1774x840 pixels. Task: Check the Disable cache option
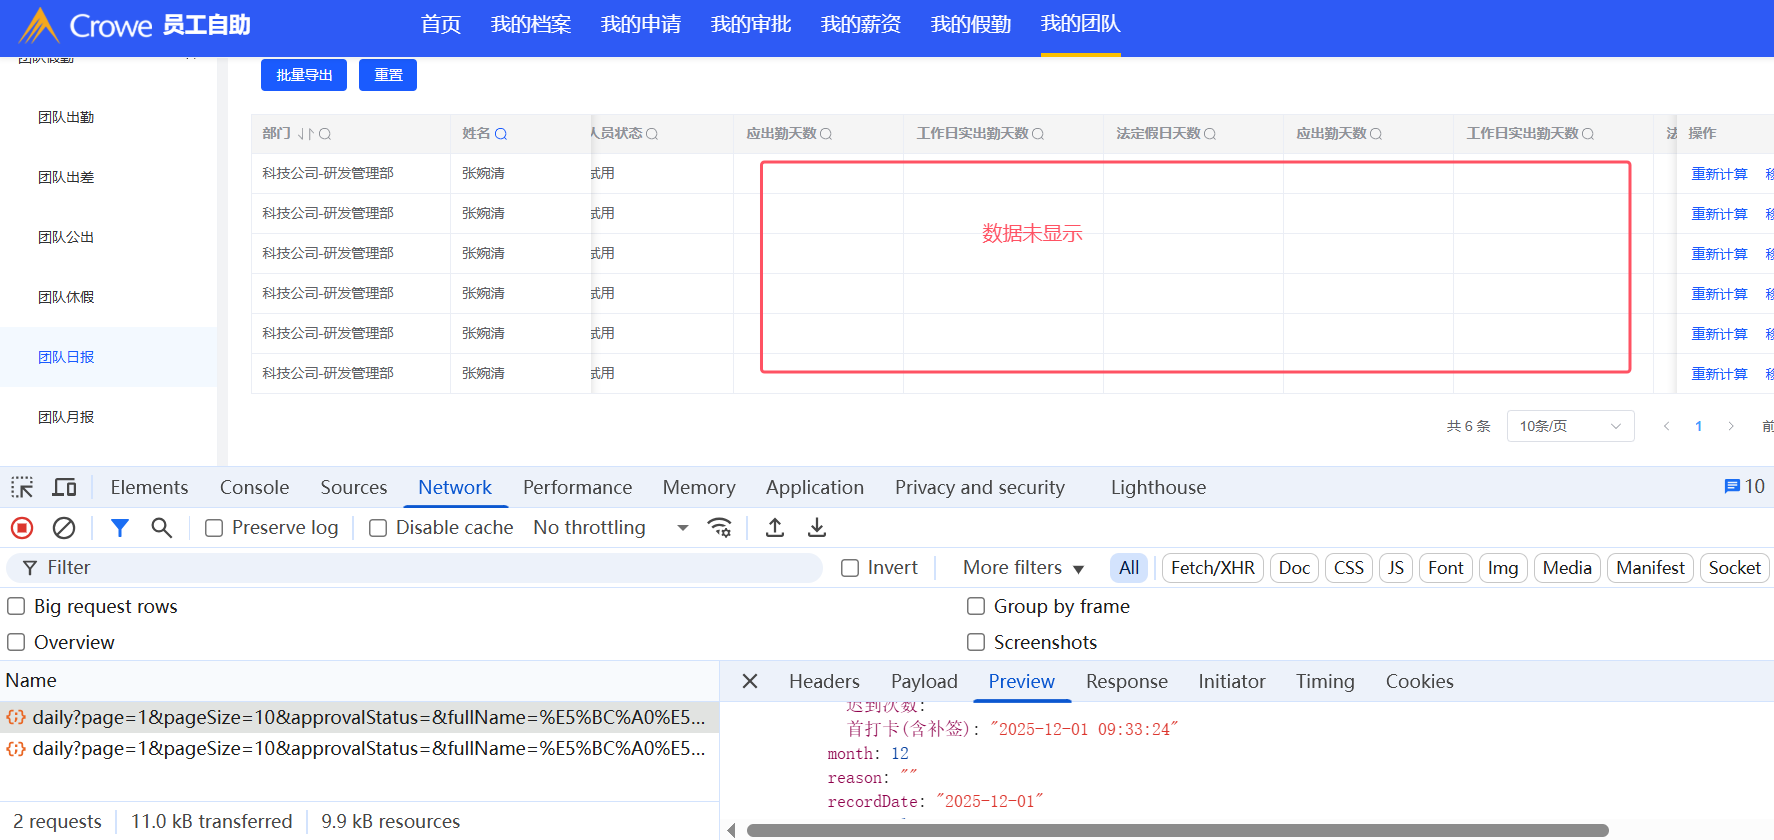click(378, 528)
